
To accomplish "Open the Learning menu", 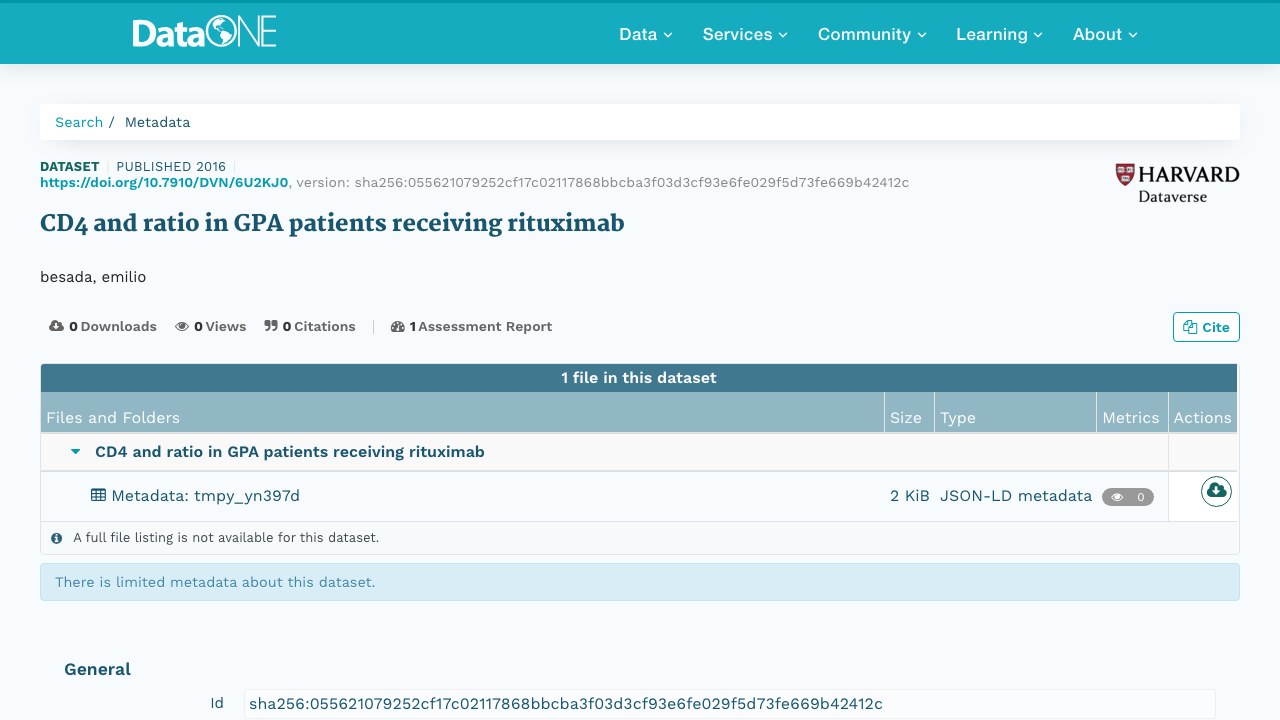I will 999,34.
